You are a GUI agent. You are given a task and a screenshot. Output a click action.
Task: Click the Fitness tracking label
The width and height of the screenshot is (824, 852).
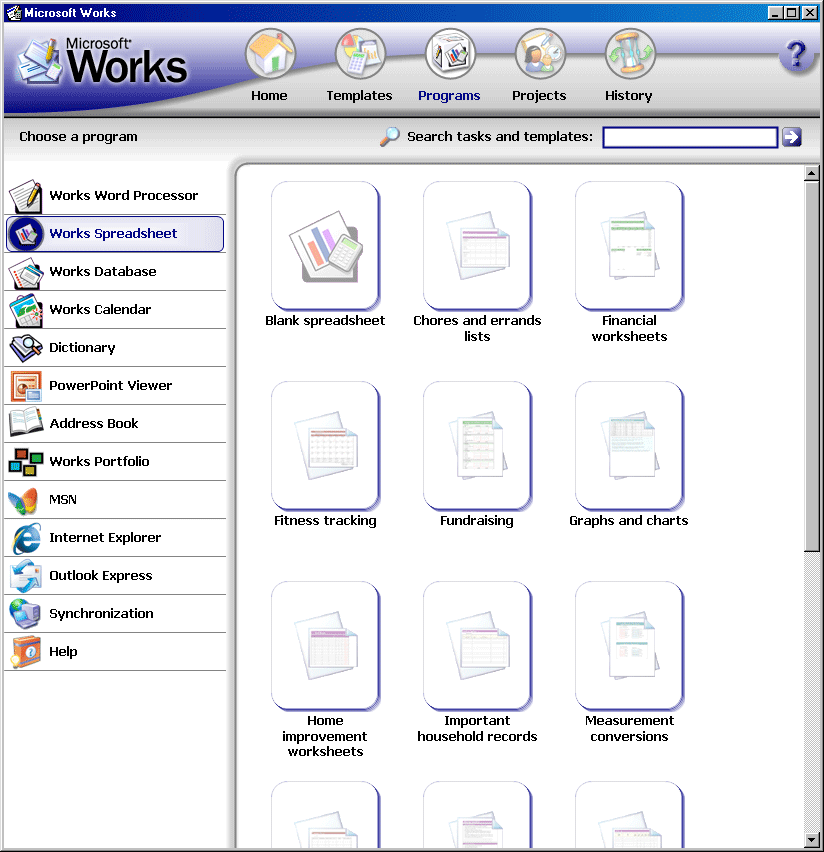pyautogui.click(x=325, y=521)
